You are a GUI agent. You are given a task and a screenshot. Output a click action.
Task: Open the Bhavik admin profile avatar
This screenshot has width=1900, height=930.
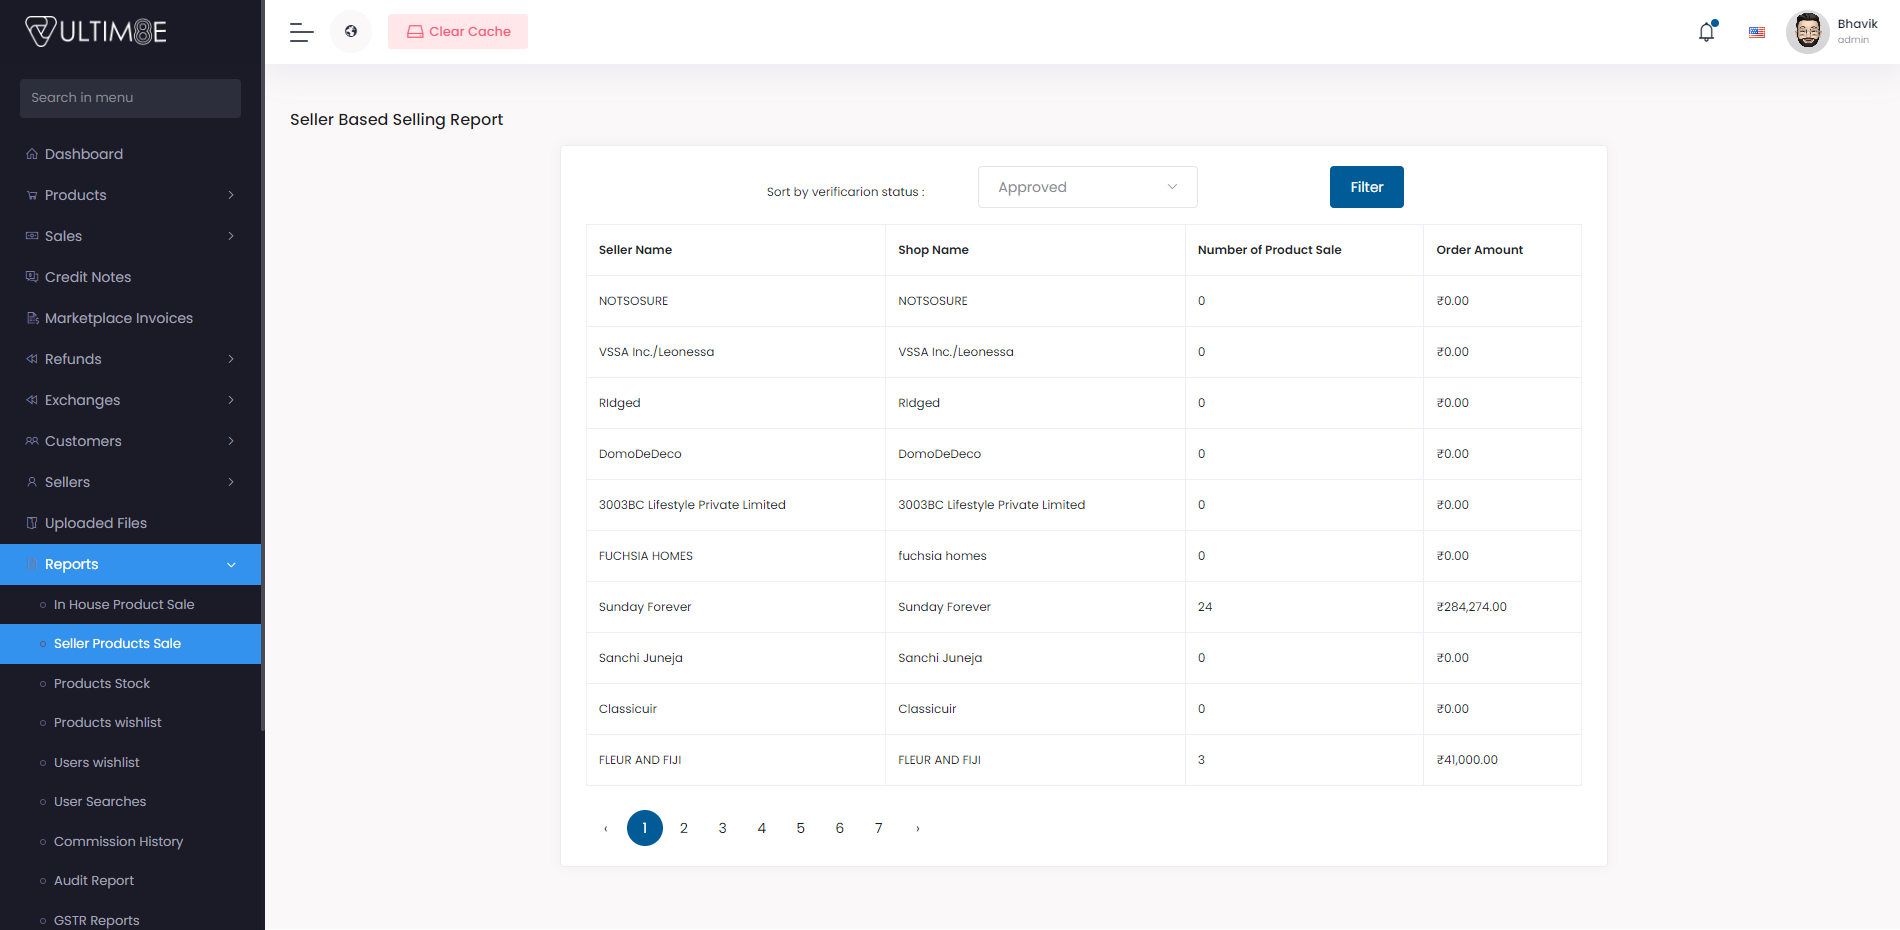click(1807, 32)
